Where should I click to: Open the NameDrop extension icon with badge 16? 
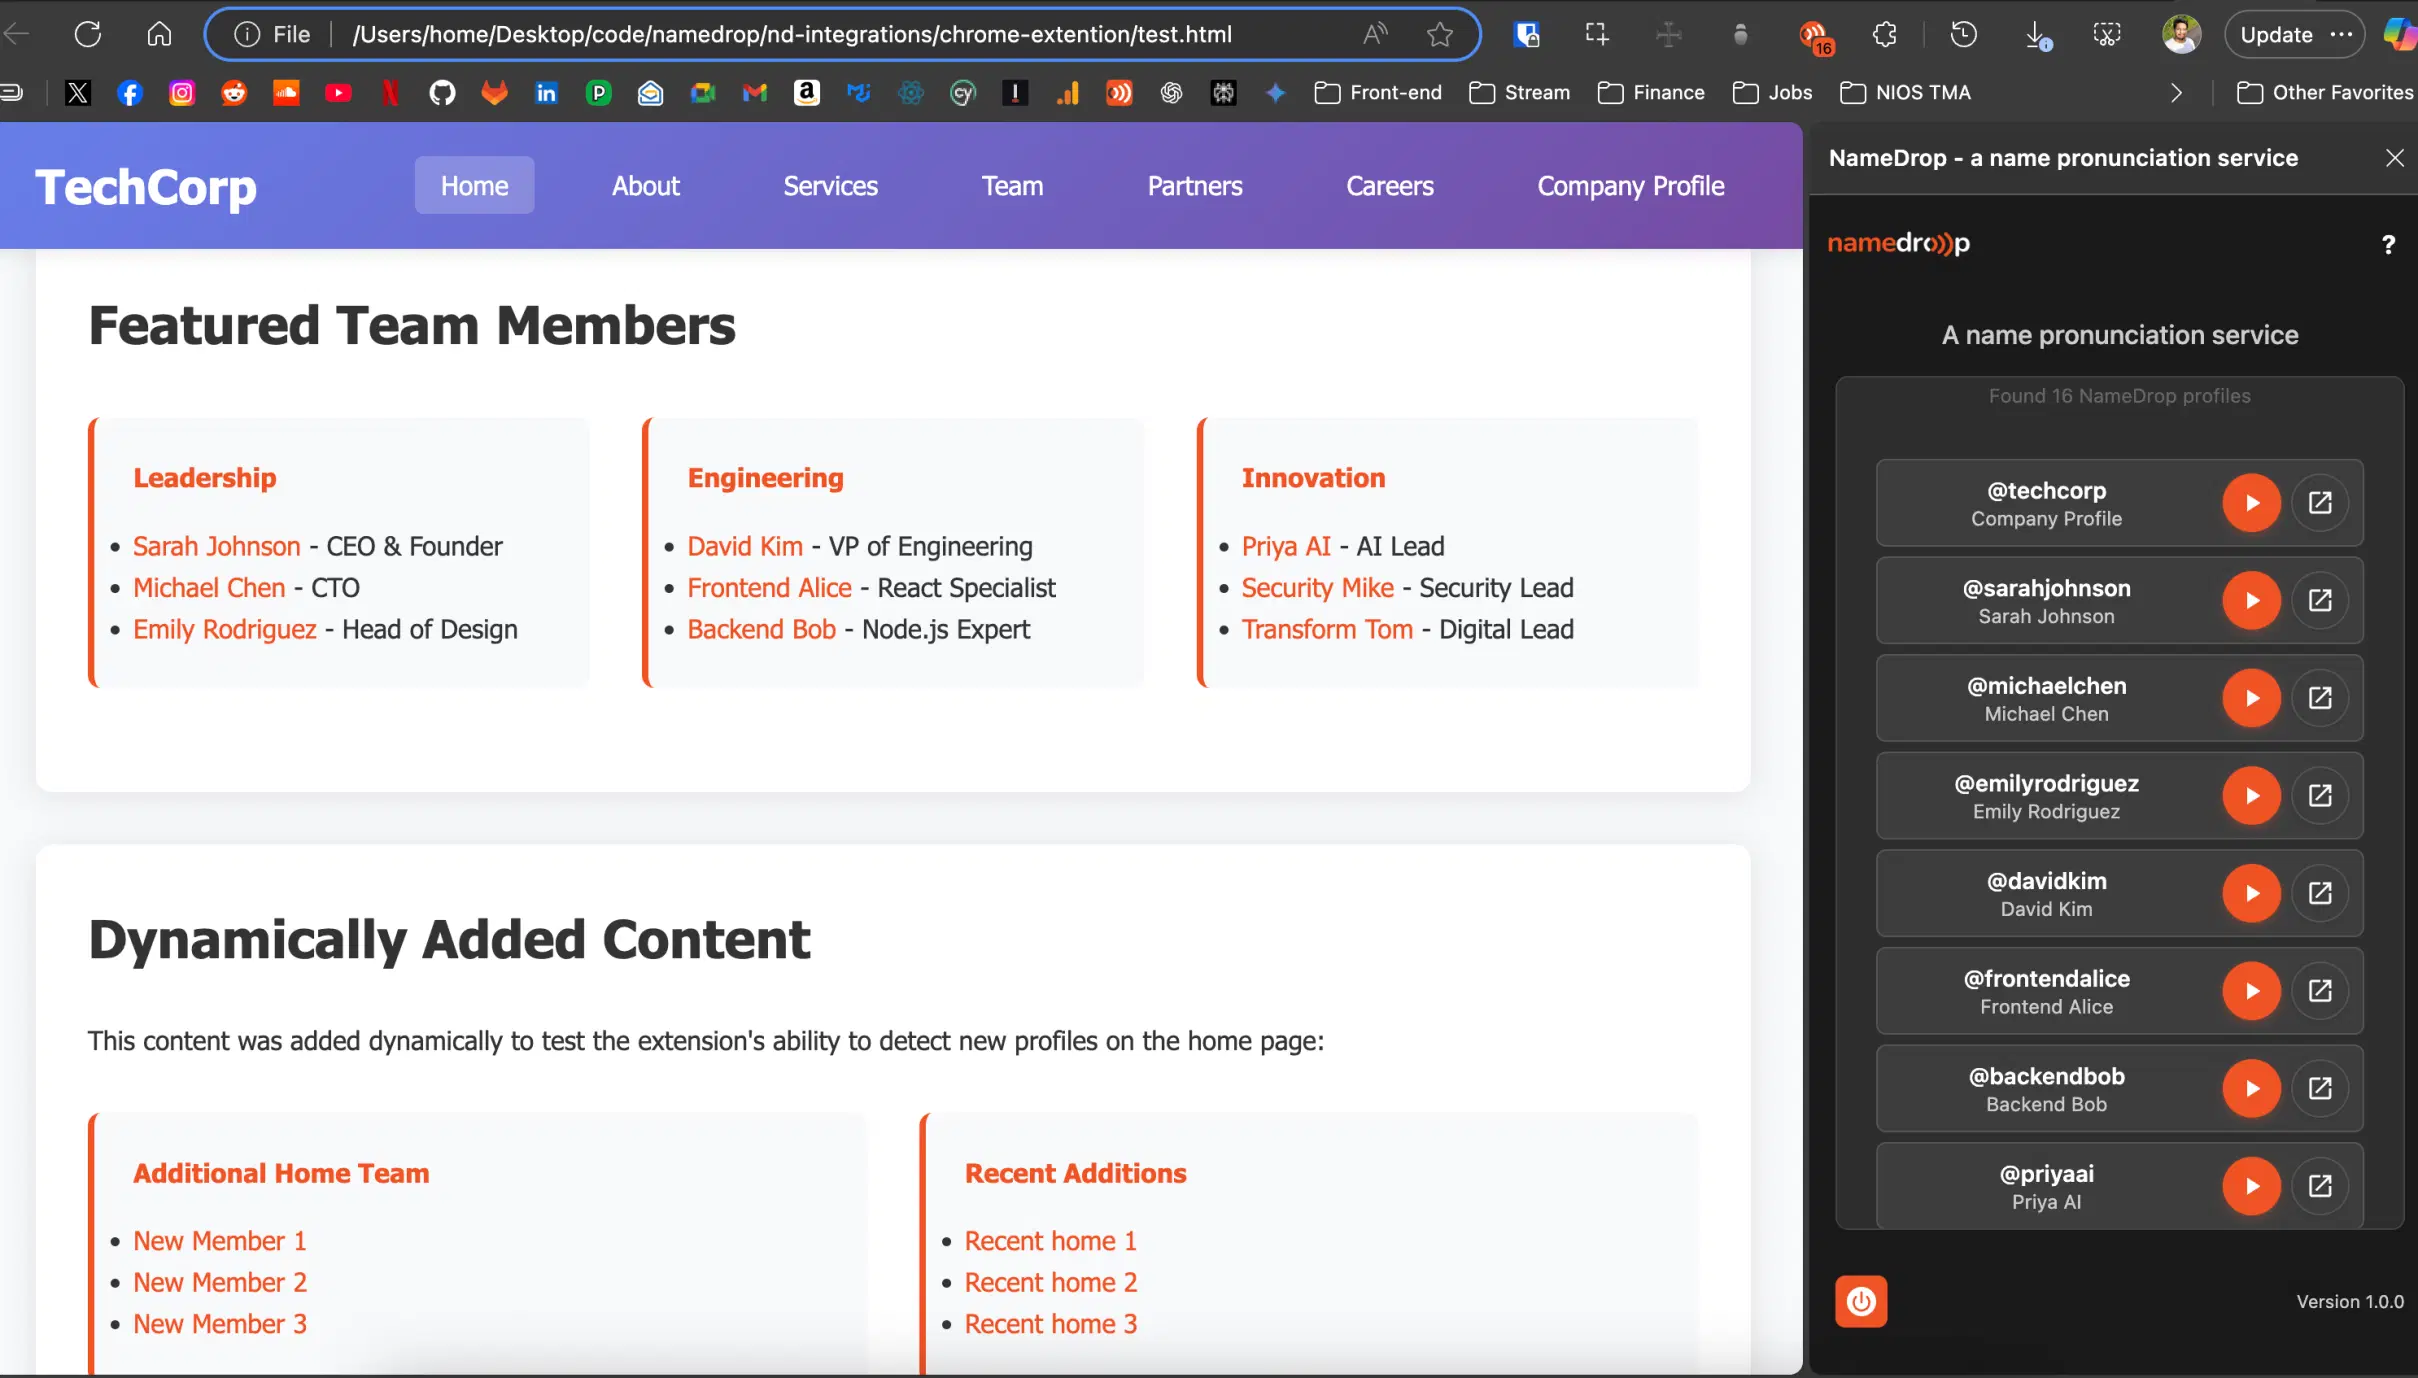1814,37
